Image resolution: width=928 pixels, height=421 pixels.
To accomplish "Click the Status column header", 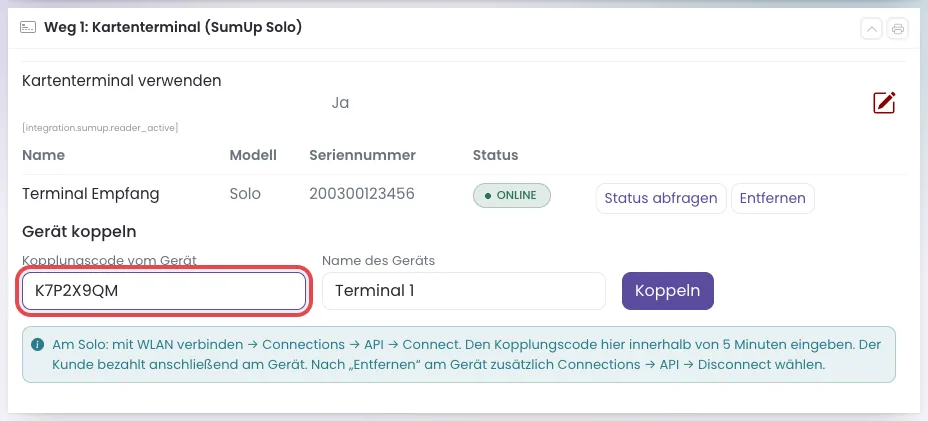I will [495, 155].
